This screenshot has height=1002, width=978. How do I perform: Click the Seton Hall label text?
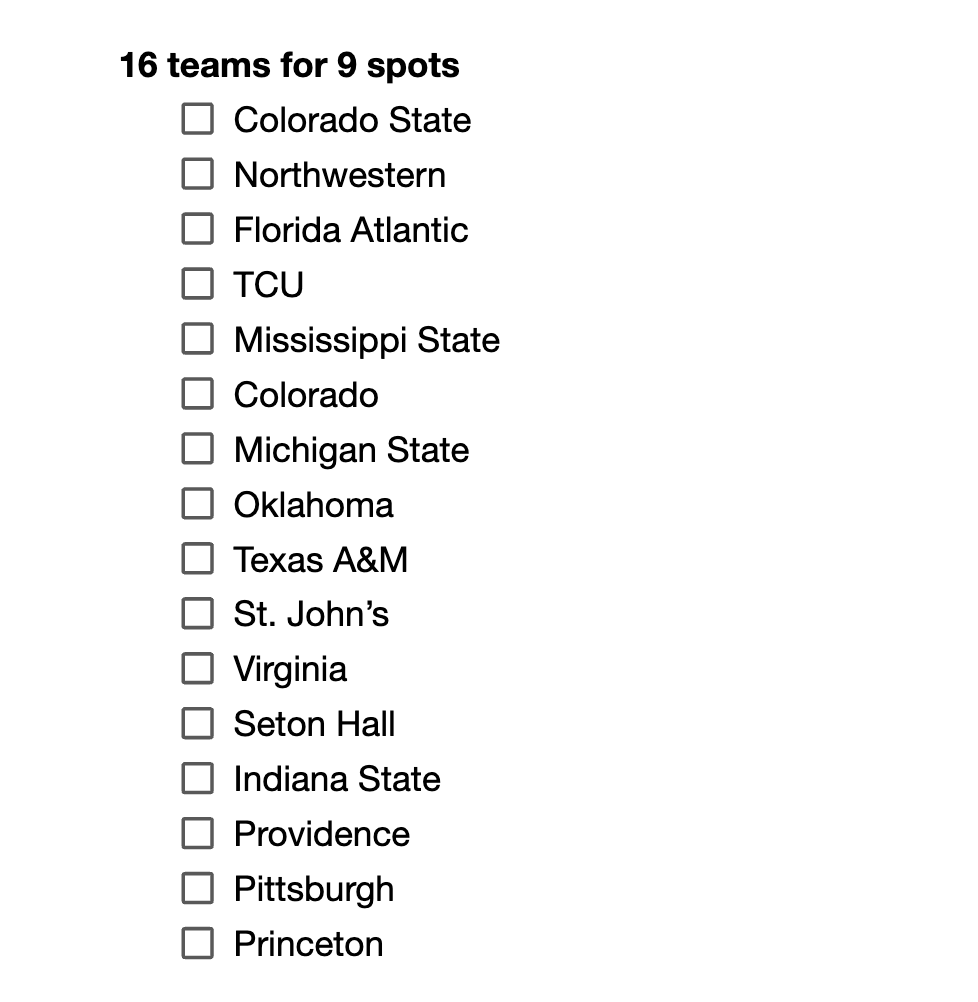[314, 724]
